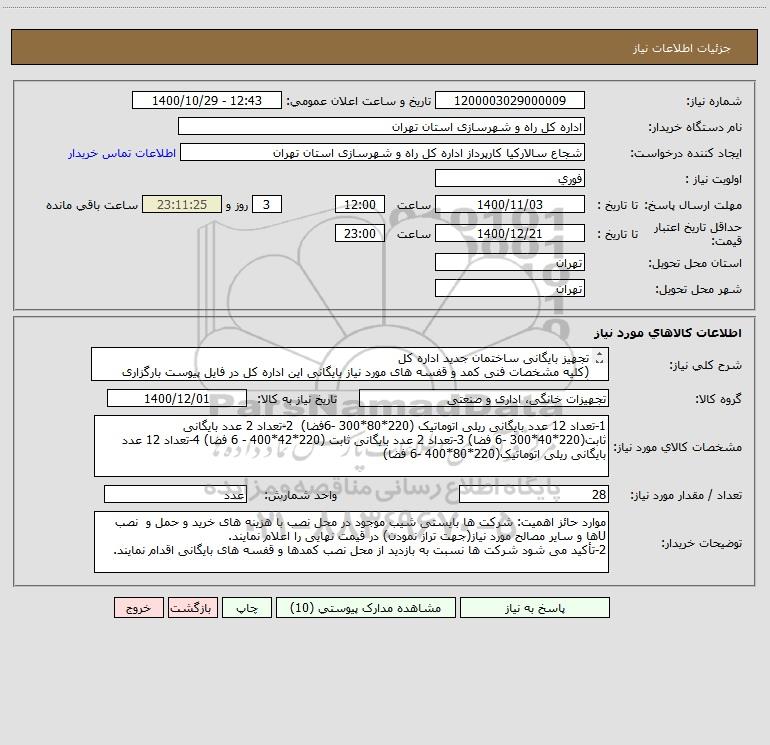Click شهر محل تحویل field تهران
This screenshot has width=770, height=745.
510,288
